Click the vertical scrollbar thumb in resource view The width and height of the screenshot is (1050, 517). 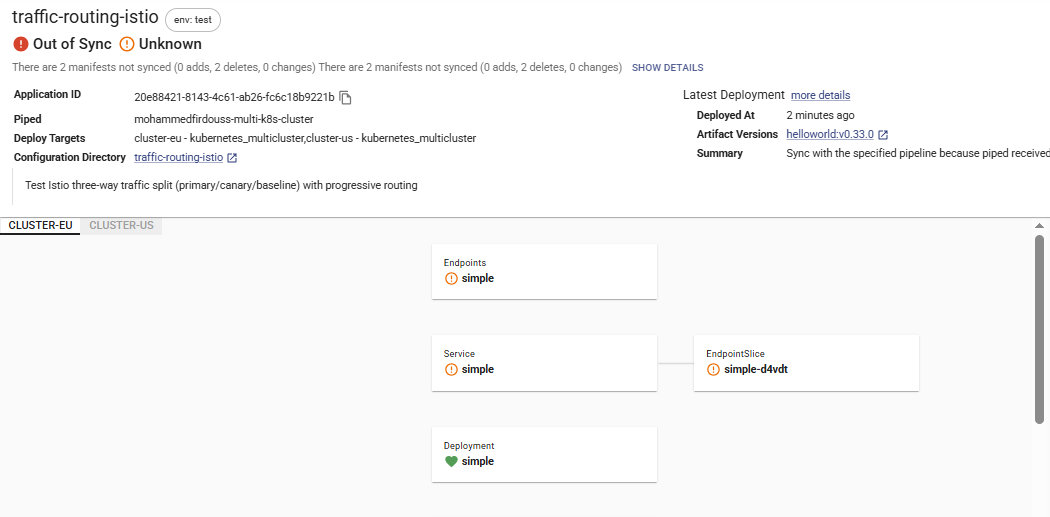(1040, 330)
